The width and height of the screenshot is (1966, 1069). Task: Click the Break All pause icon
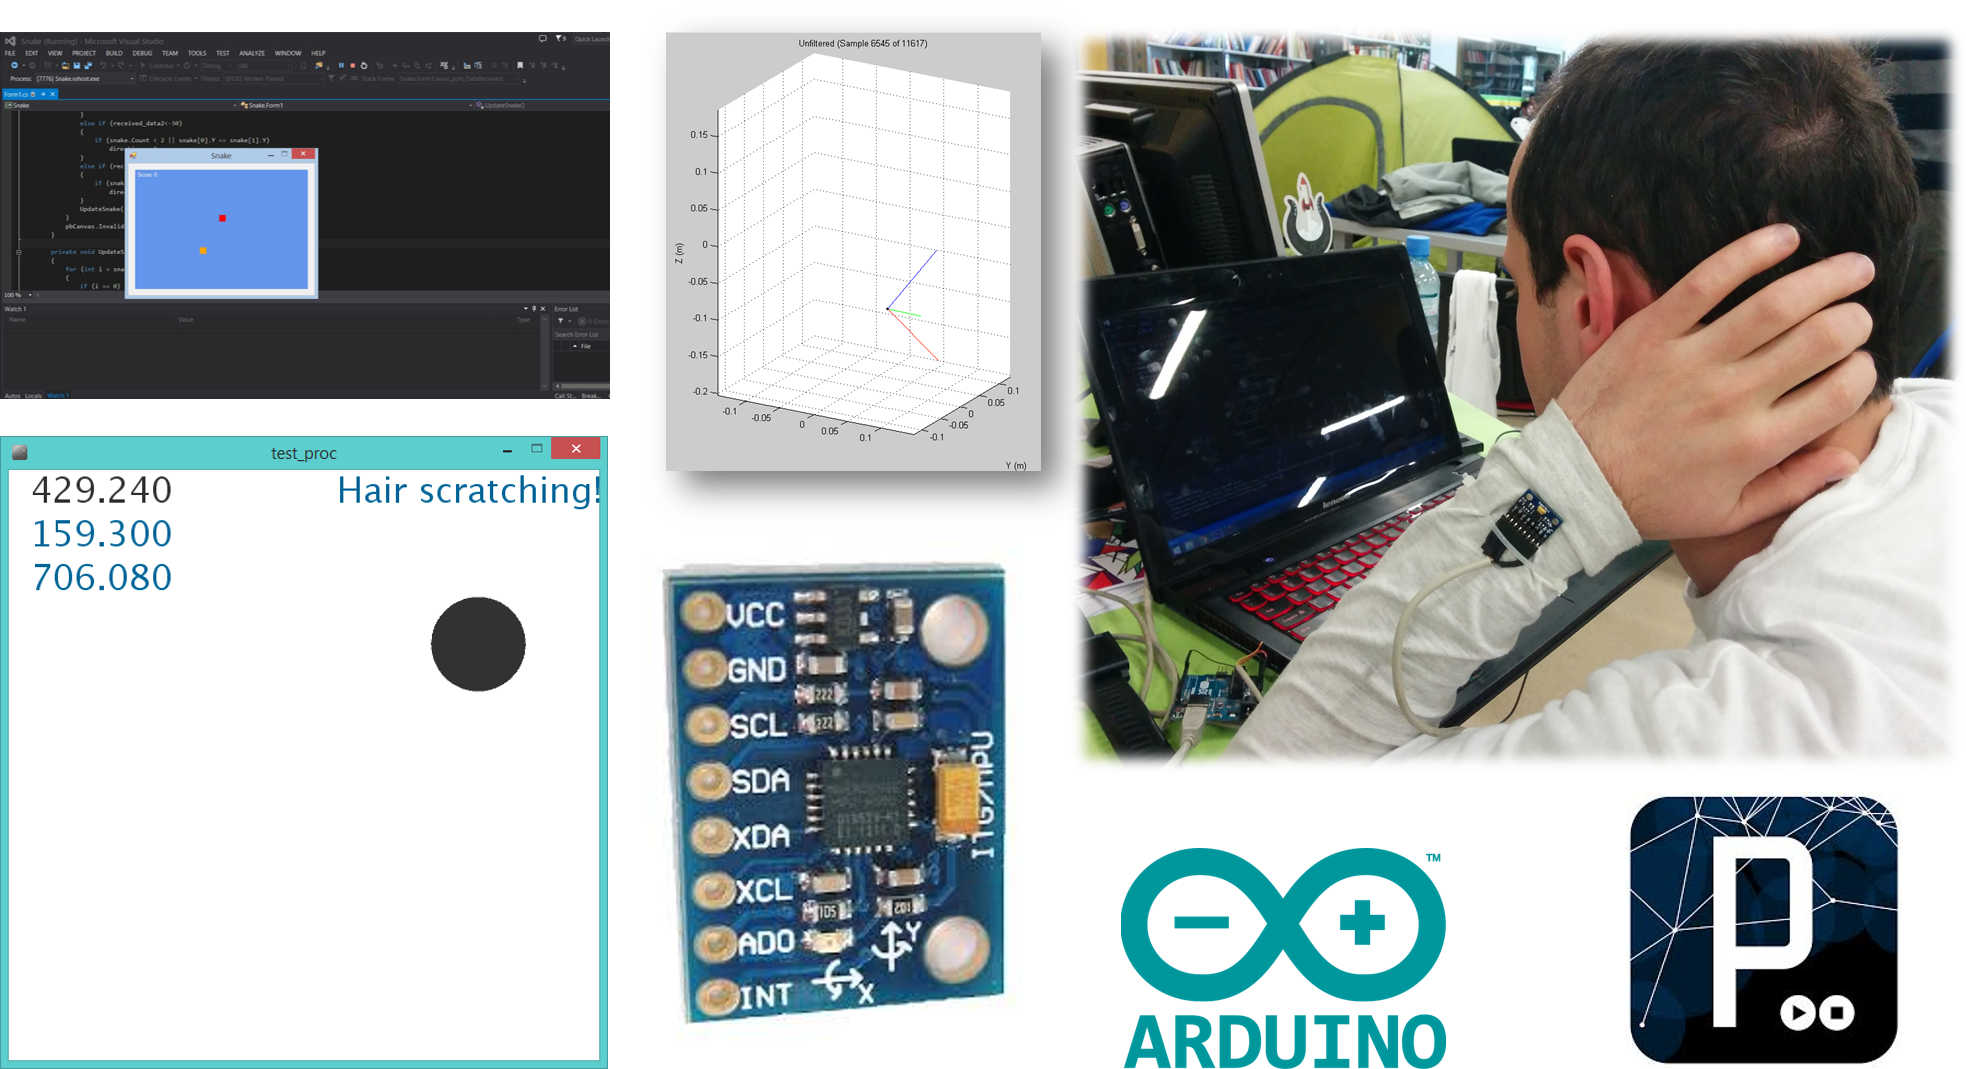pyautogui.click(x=341, y=65)
